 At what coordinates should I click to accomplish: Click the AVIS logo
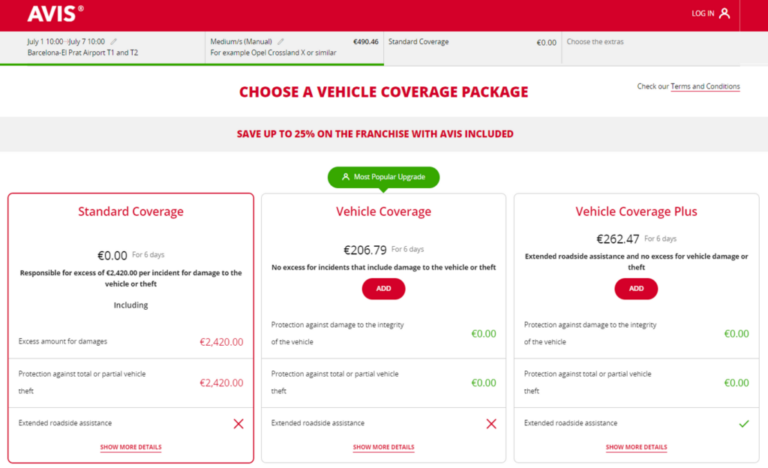55,13
